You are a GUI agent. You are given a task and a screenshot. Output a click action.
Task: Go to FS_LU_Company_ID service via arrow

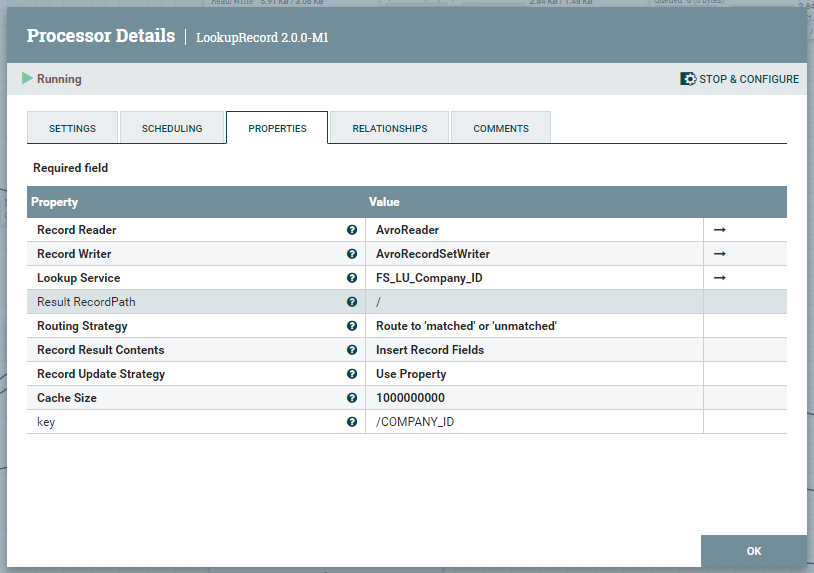click(720, 278)
